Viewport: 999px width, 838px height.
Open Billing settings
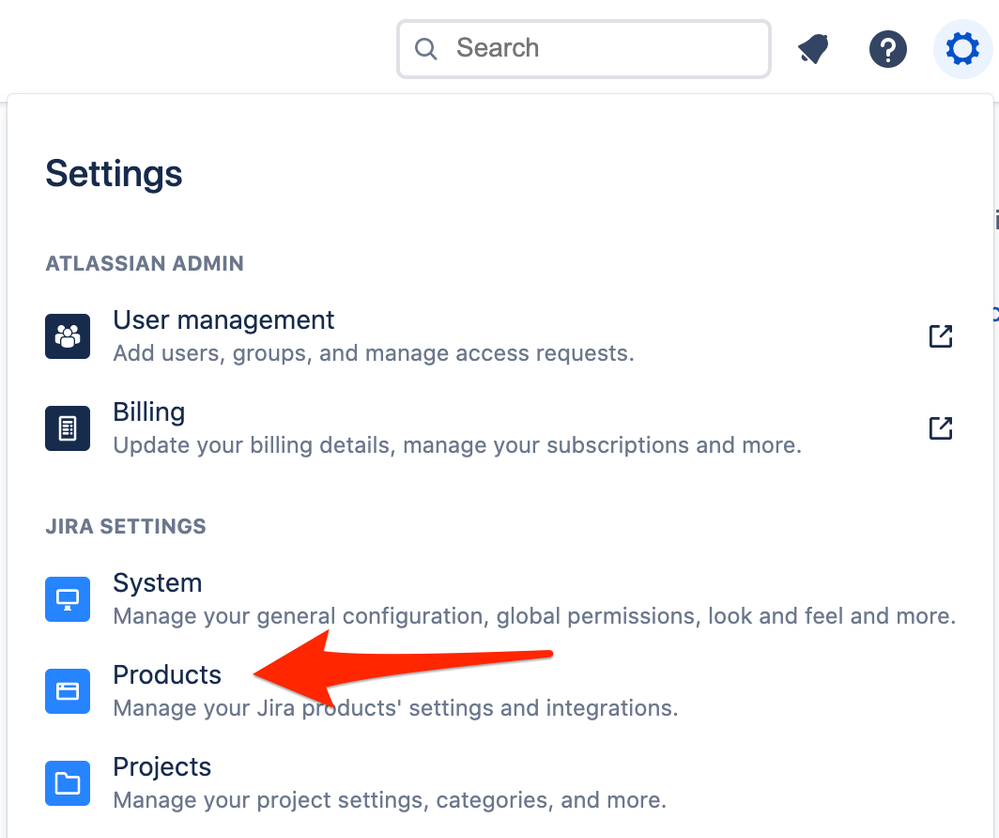(x=149, y=412)
